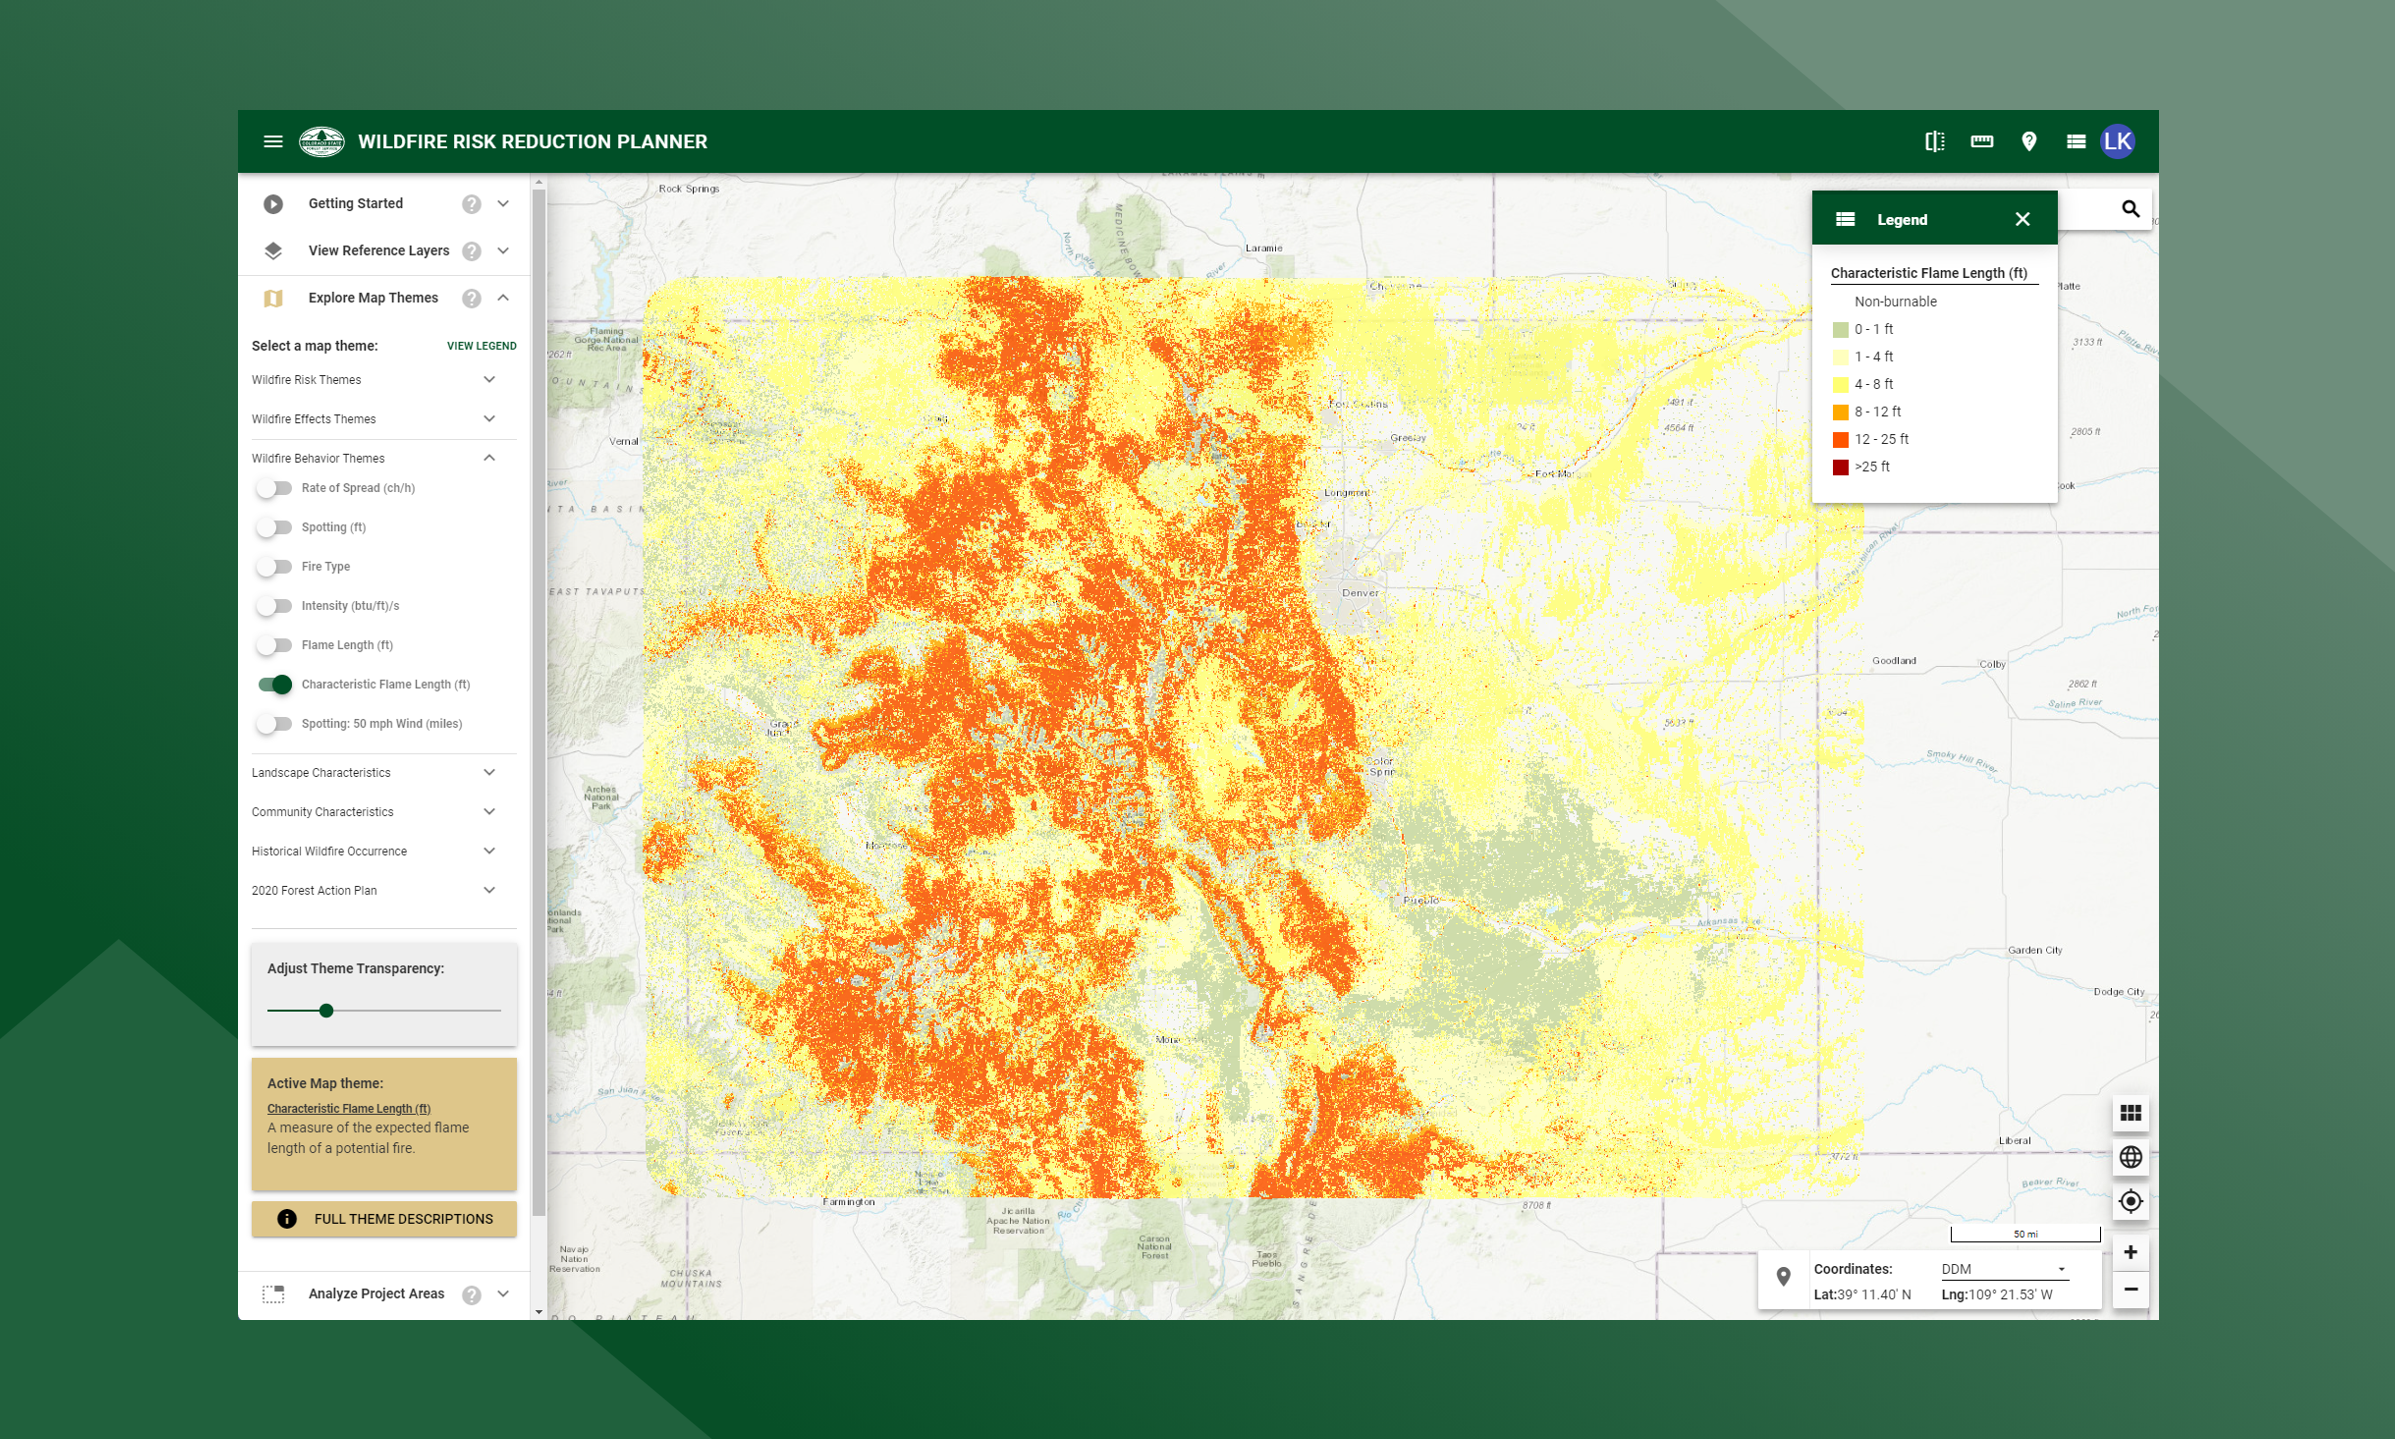Open the LK user account avatar
This screenshot has width=2395, height=1439.
click(x=2118, y=142)
